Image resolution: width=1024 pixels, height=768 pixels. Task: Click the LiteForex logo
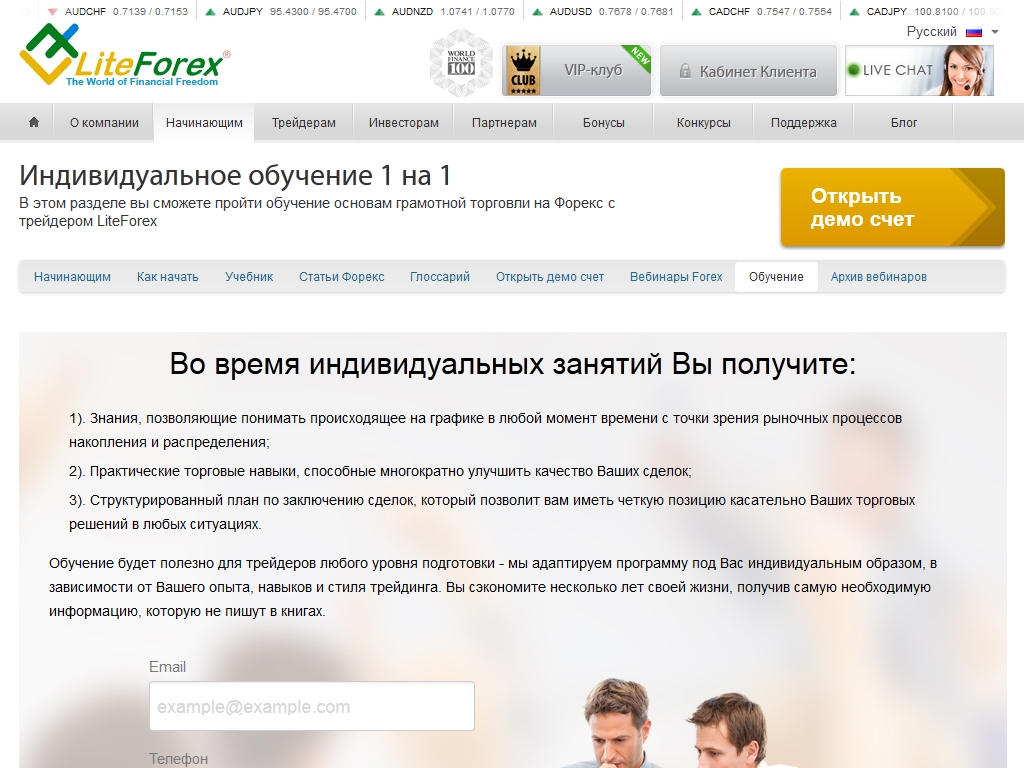[x=125, y=61]
